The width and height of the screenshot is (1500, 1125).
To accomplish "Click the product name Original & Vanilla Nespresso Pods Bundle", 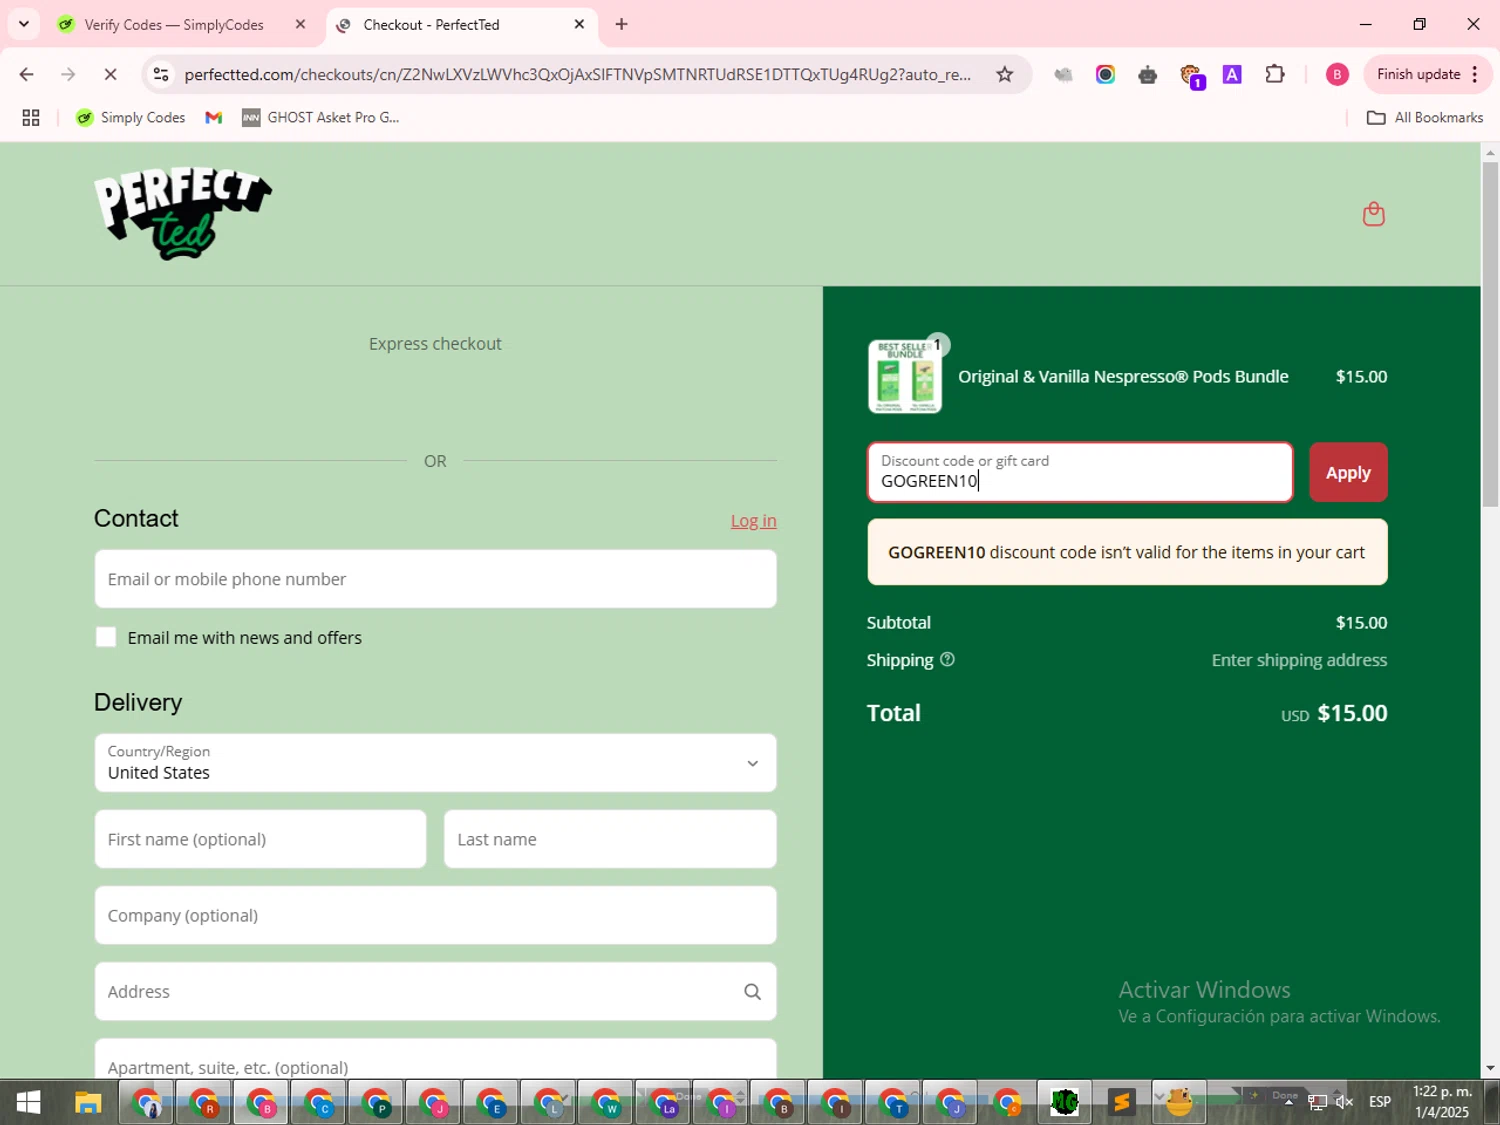I will [x=1123, y=377].
